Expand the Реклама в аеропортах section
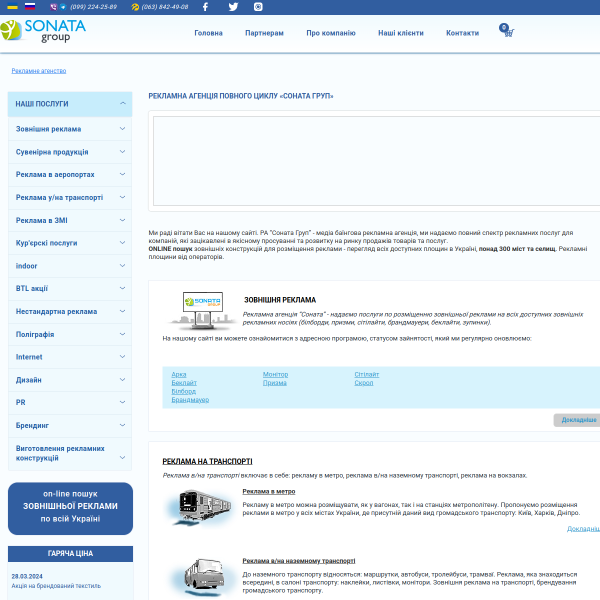The width and height of the screenshot is (600, 600). (x=70, y=174)
